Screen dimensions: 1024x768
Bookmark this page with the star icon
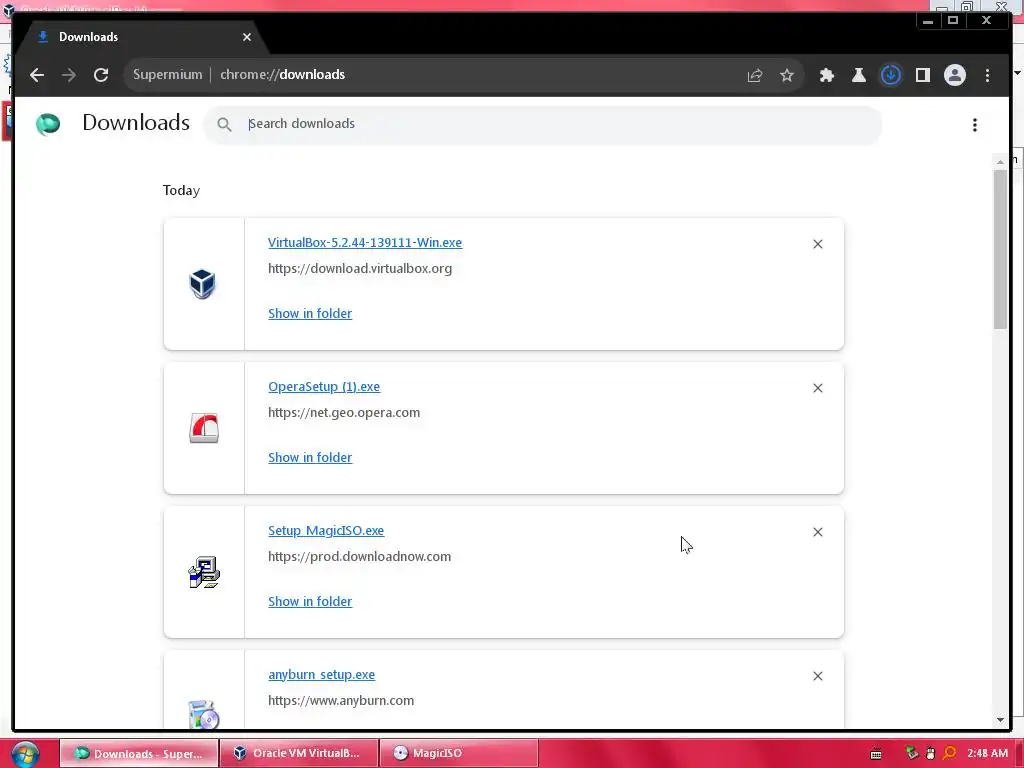(x=787, y=75)
